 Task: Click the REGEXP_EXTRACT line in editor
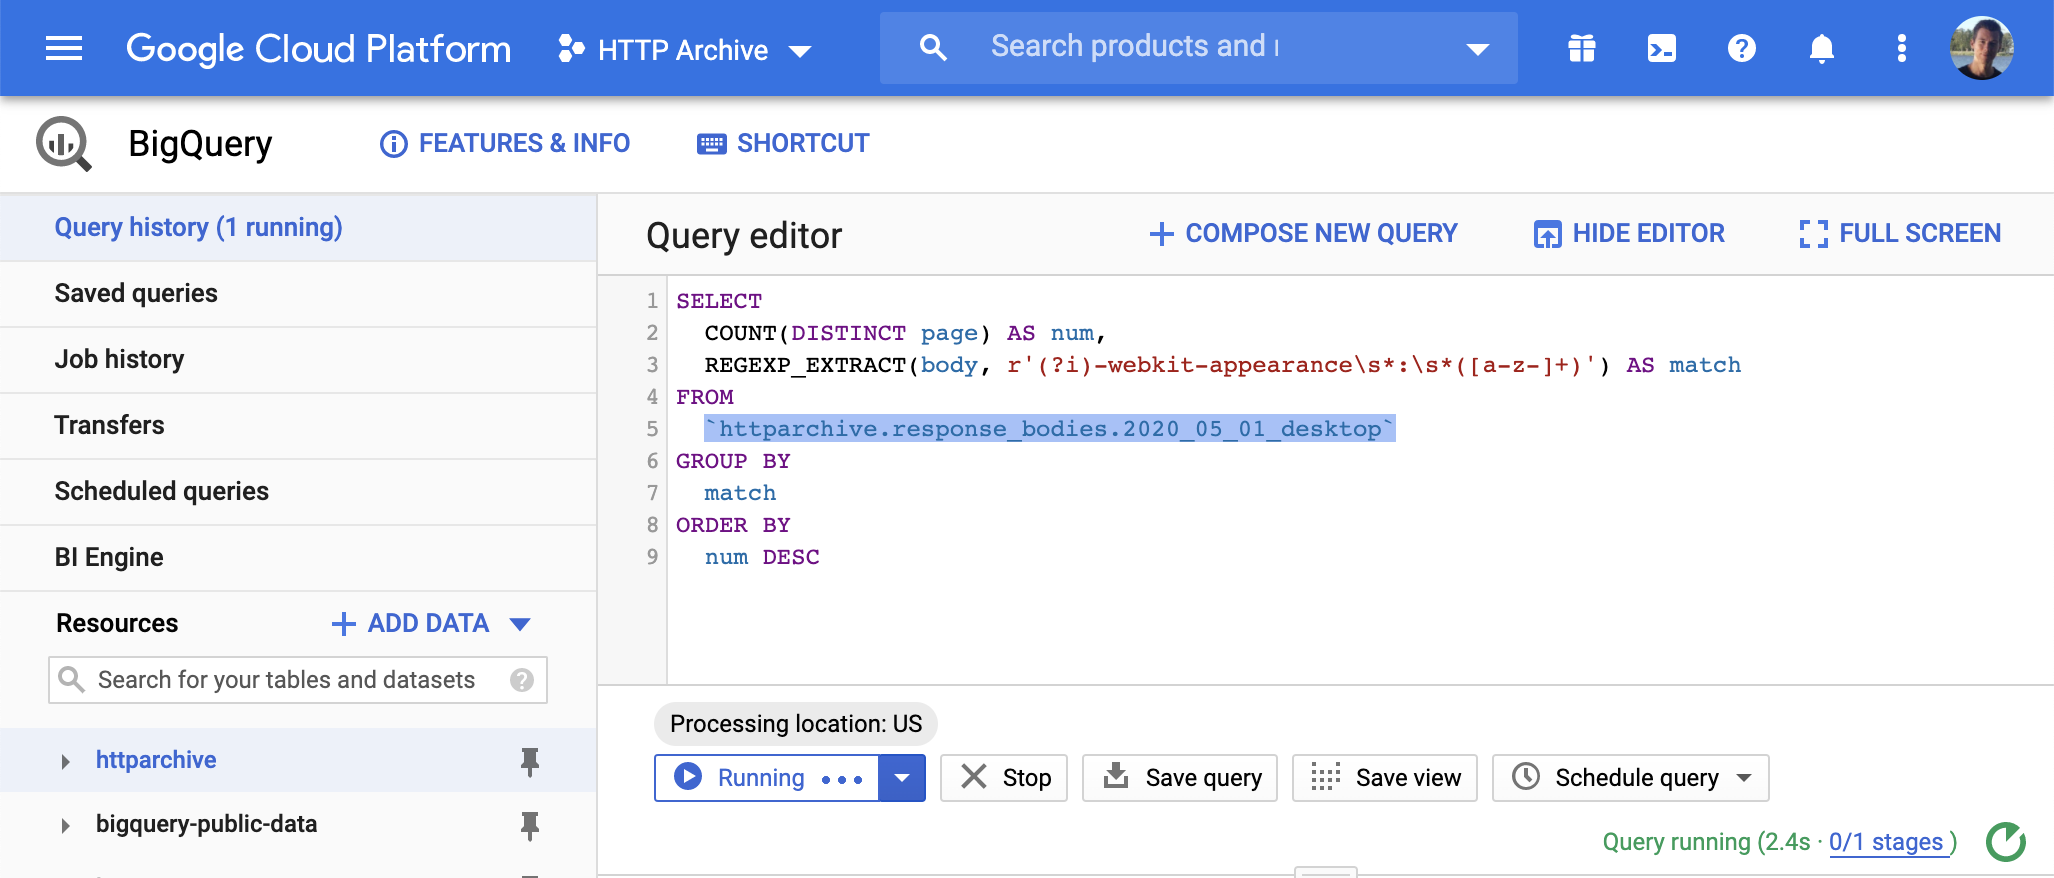pos(1222,365)
